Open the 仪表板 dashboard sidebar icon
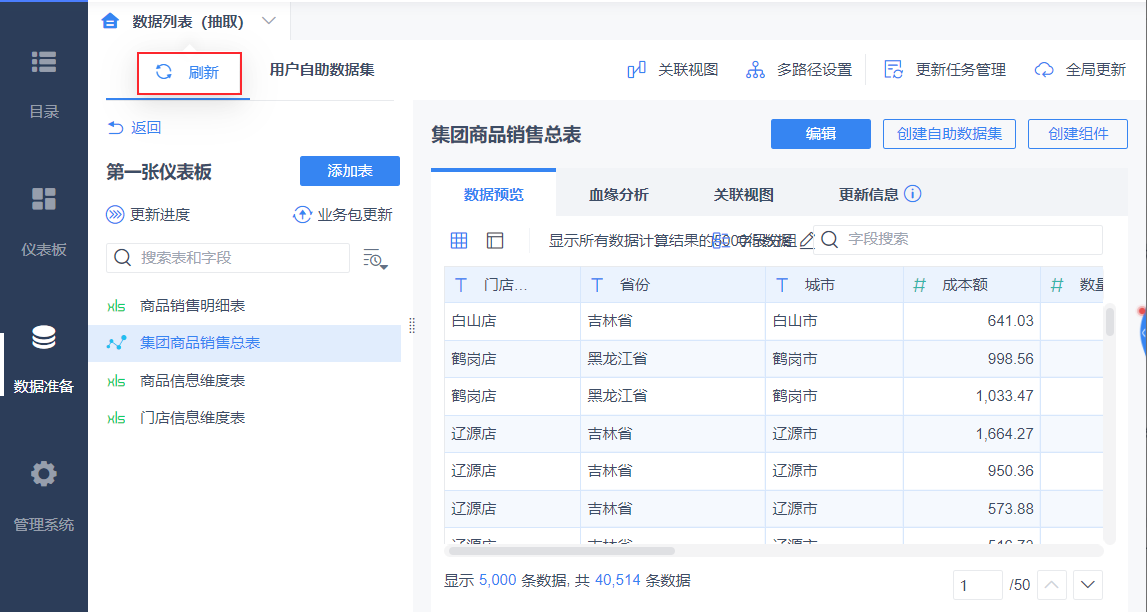Viewport: 1147px width, 612px height. point(44,199)
